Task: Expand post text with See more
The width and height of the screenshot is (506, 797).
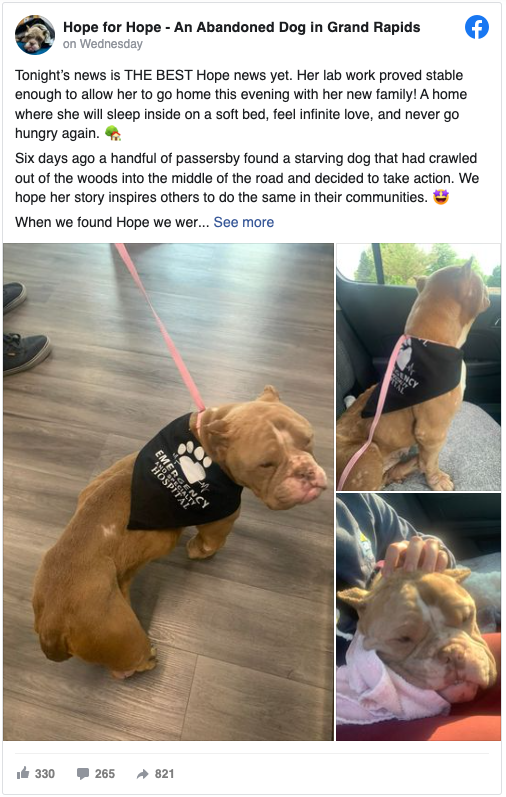Action: 244,222
